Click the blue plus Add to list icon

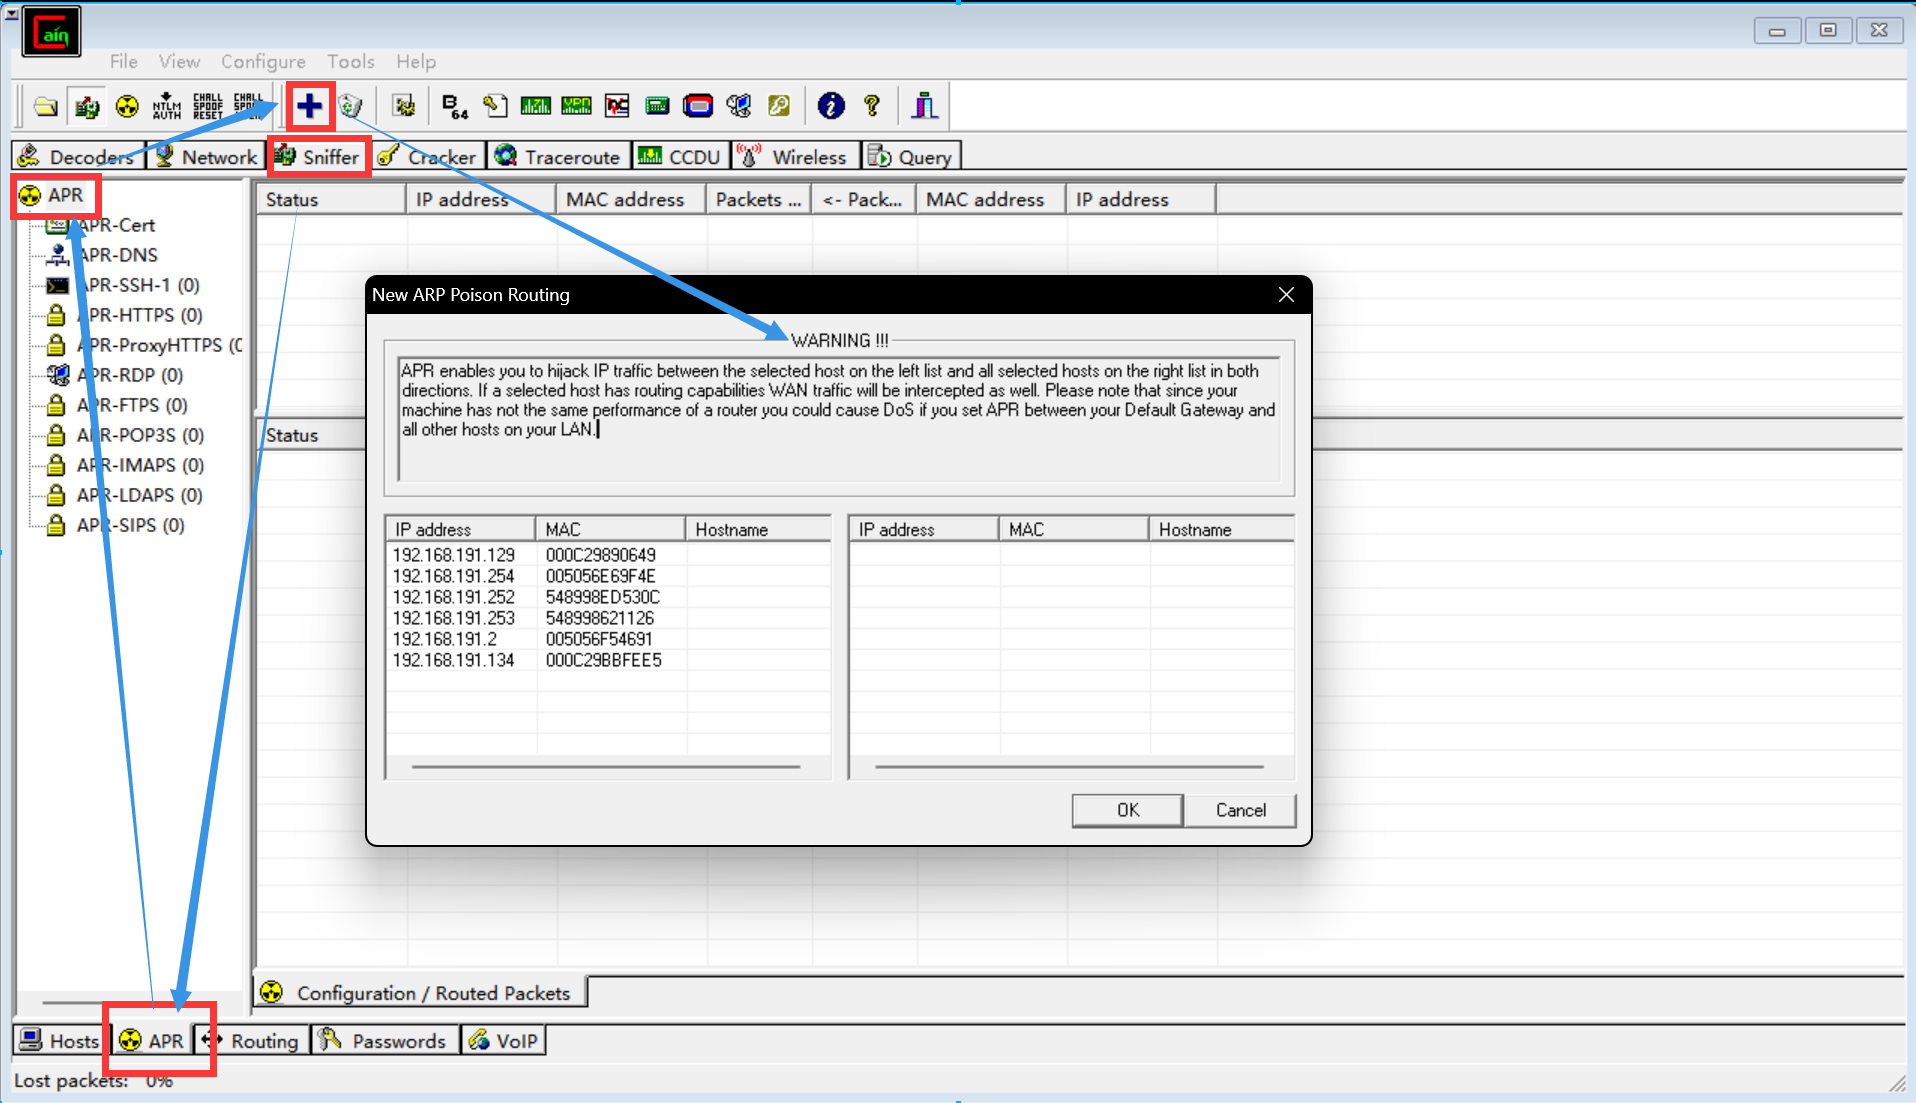coord(310,106)
